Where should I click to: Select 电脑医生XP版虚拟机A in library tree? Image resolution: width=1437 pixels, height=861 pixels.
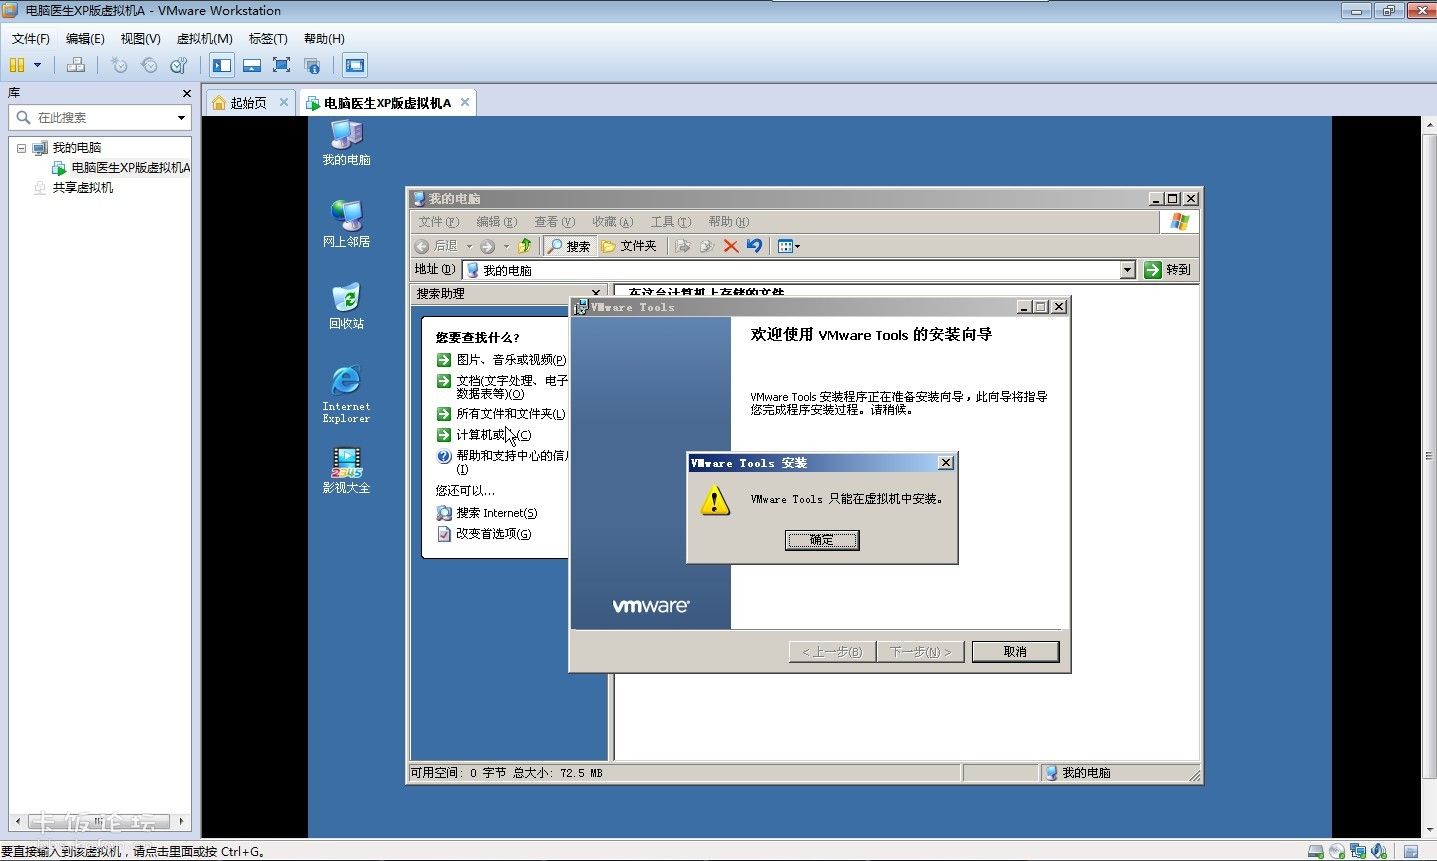click(130, 168)
